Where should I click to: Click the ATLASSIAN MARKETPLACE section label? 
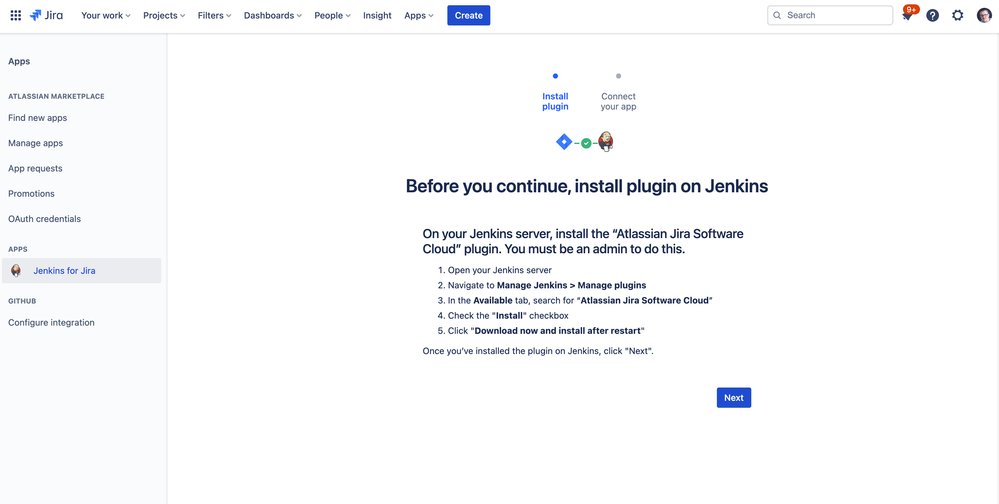56,96
